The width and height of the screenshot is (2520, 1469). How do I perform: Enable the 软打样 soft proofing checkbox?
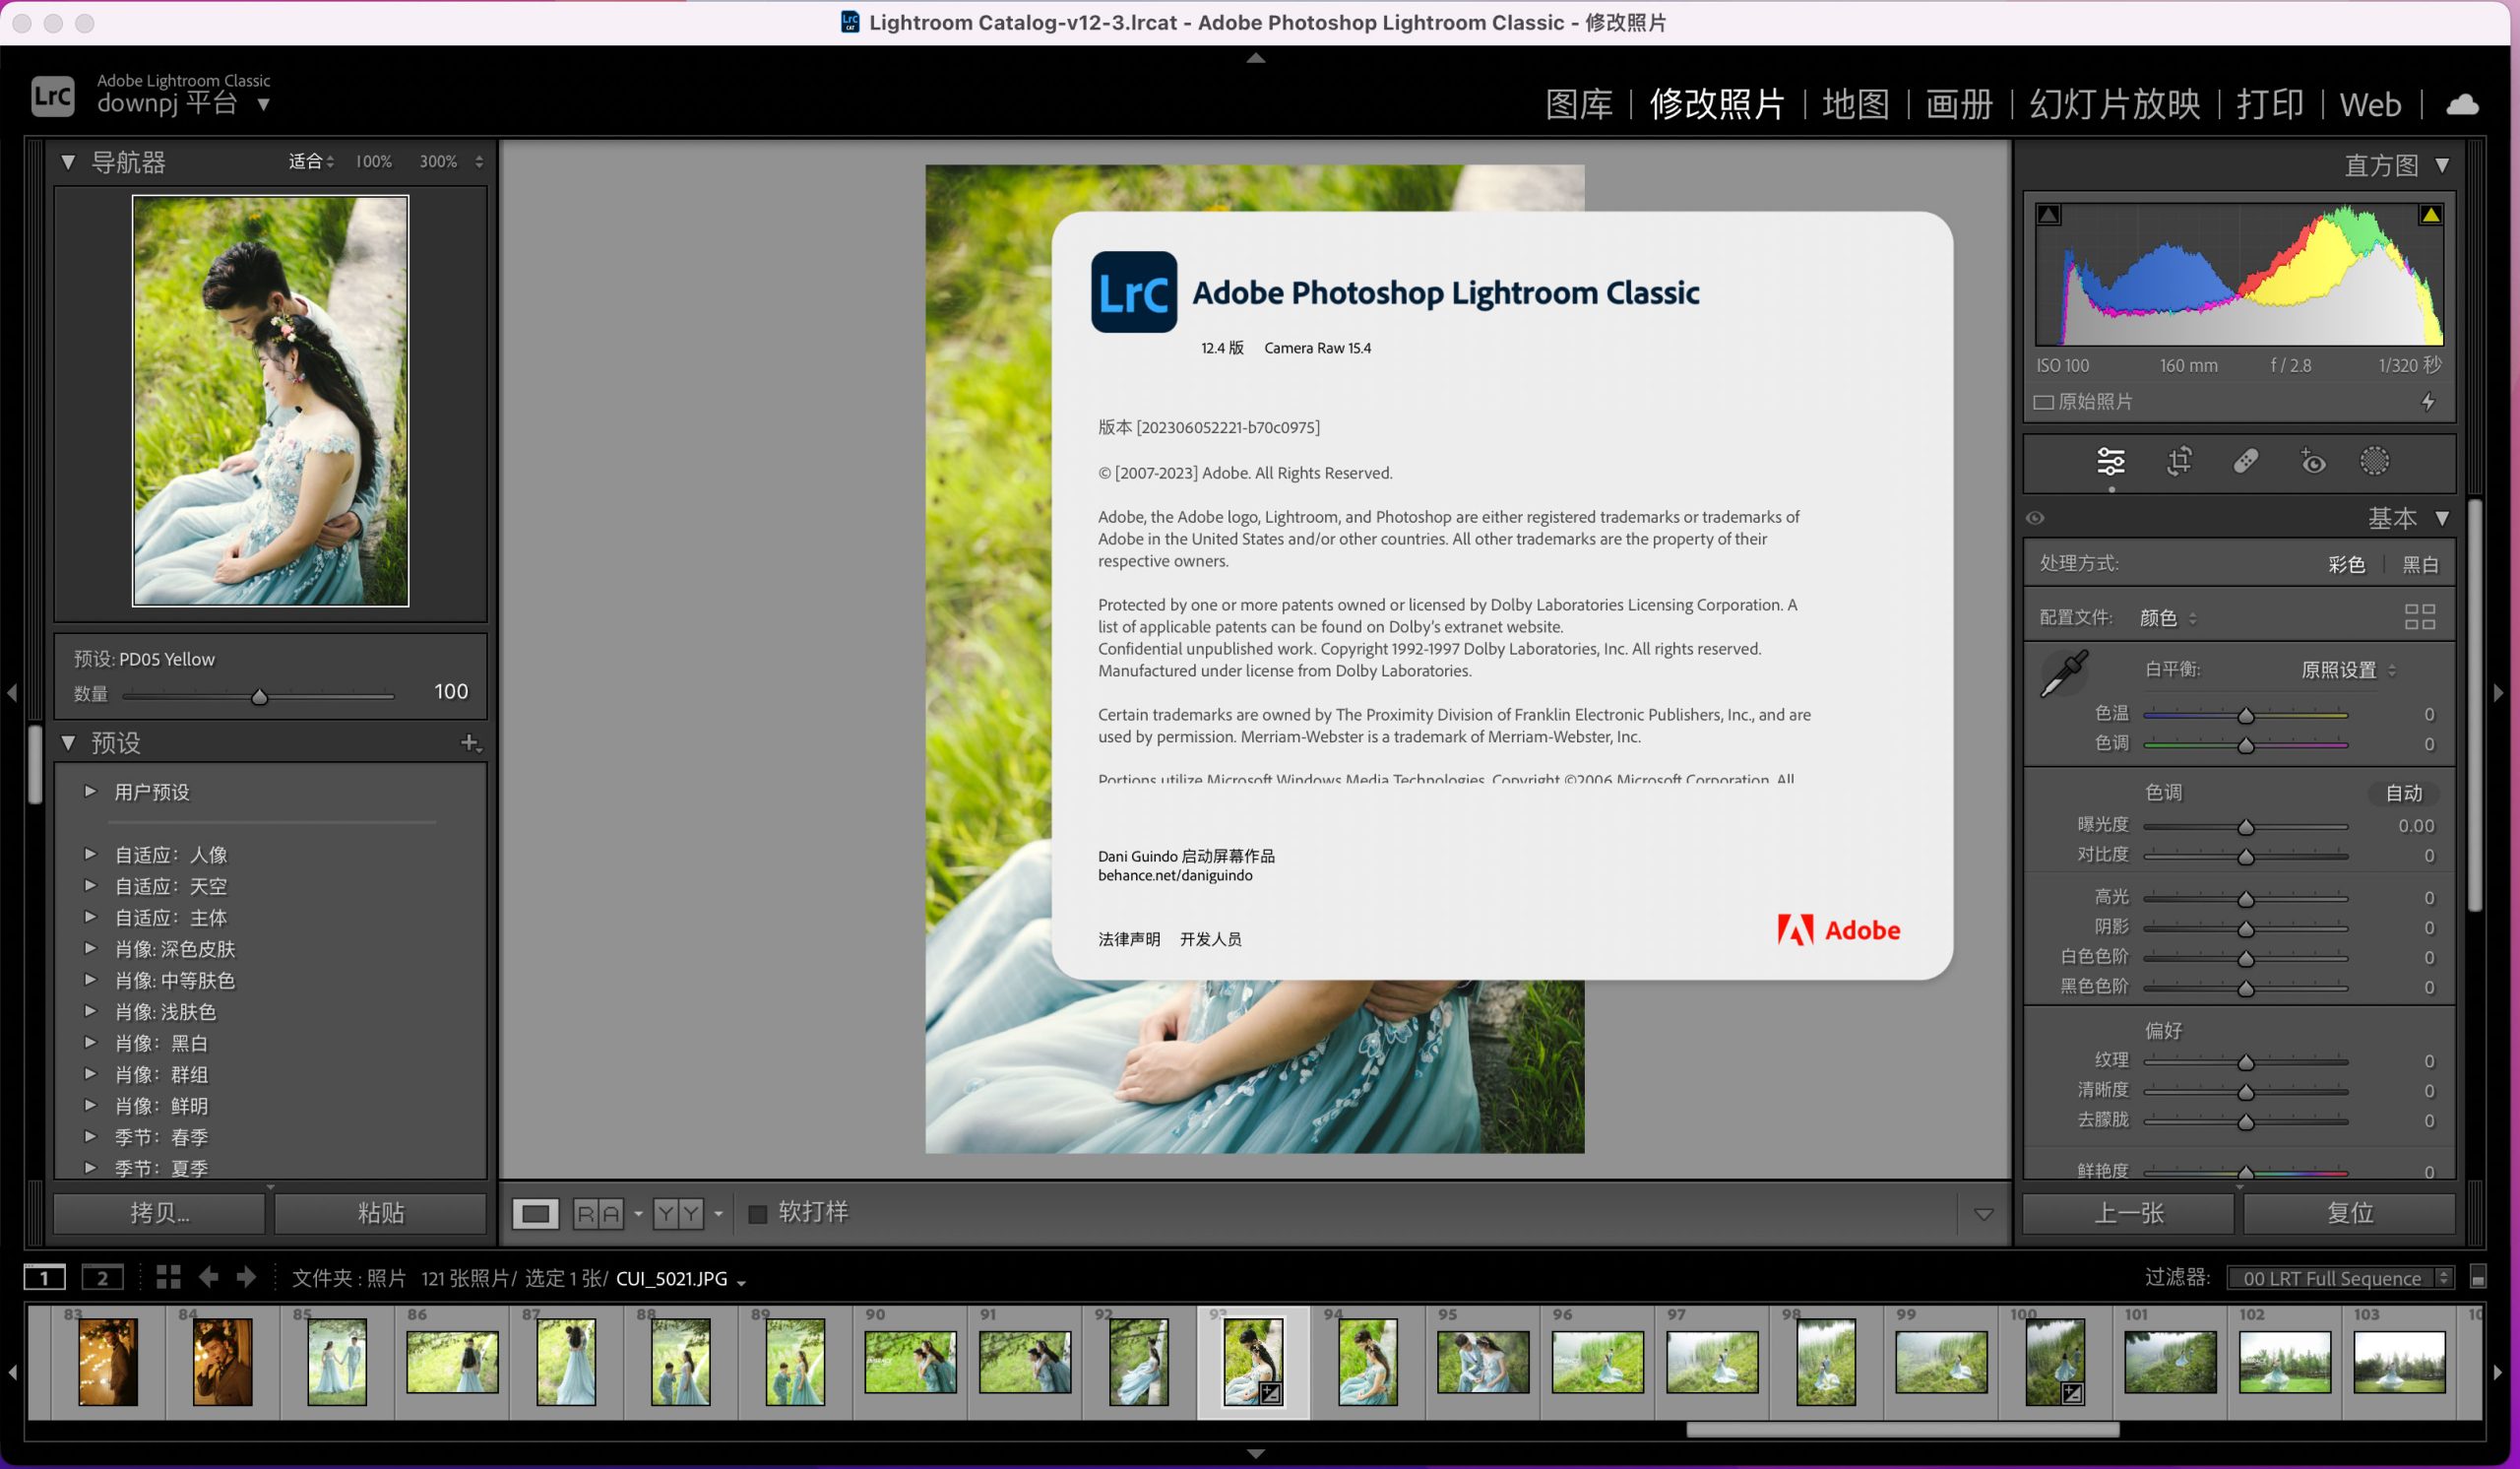tap(758, 1213)
